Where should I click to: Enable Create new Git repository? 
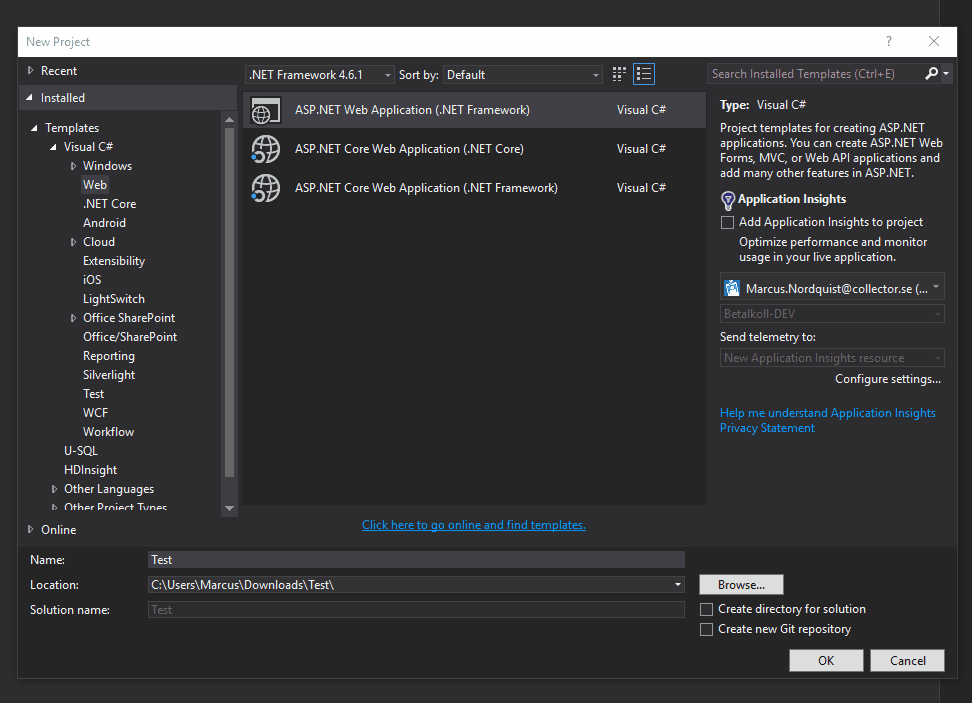(x=707, y=629)
